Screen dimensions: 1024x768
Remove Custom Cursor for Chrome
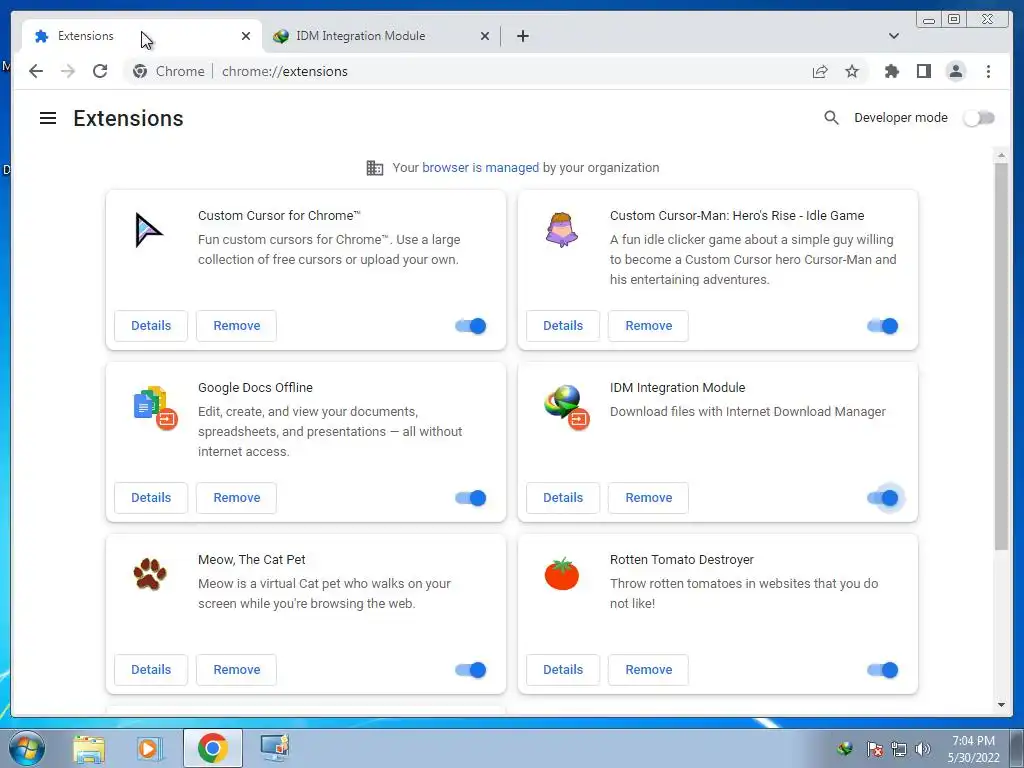pos(236,326)
